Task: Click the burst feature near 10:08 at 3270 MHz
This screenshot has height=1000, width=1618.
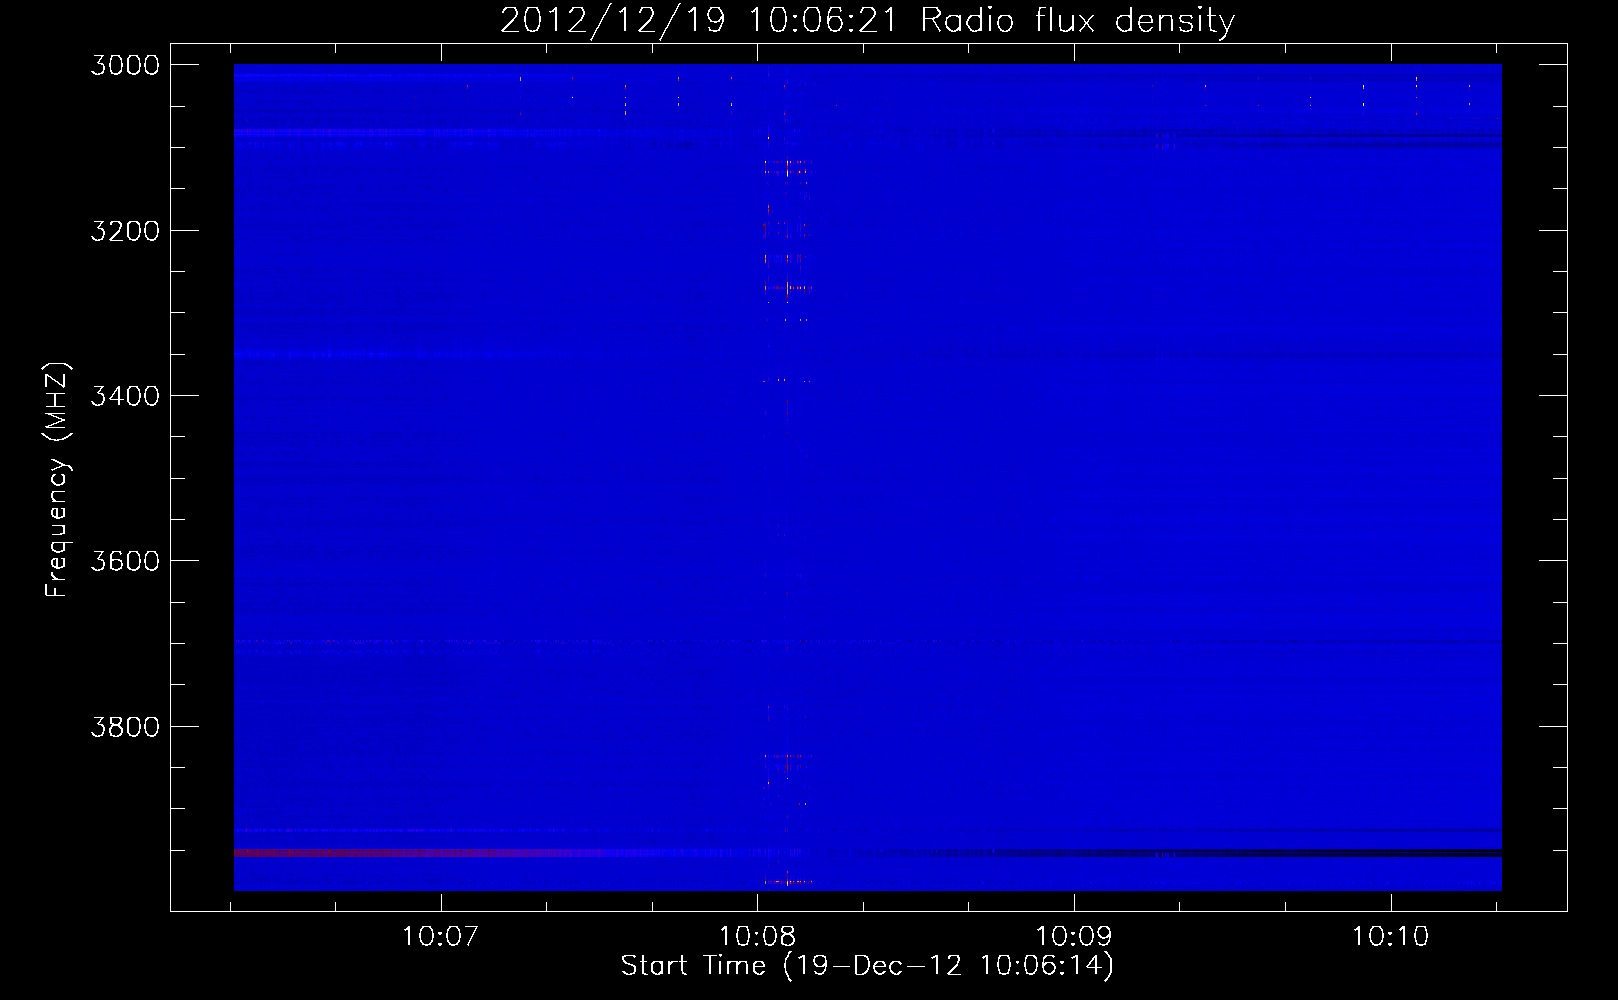Action: [787, 288]
